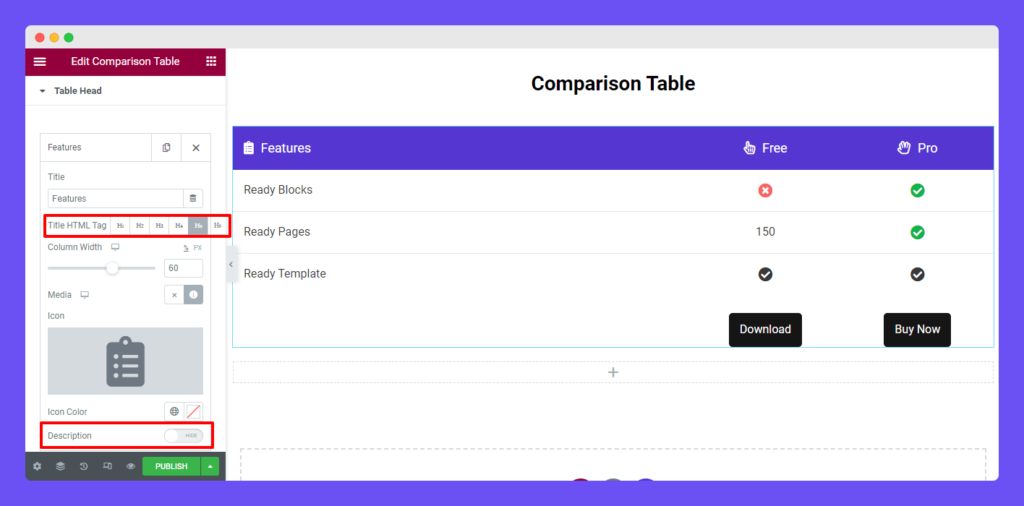This screenshot has height=506, width=1024.
Task: Remove the Features head item
Action: point(196,148)
